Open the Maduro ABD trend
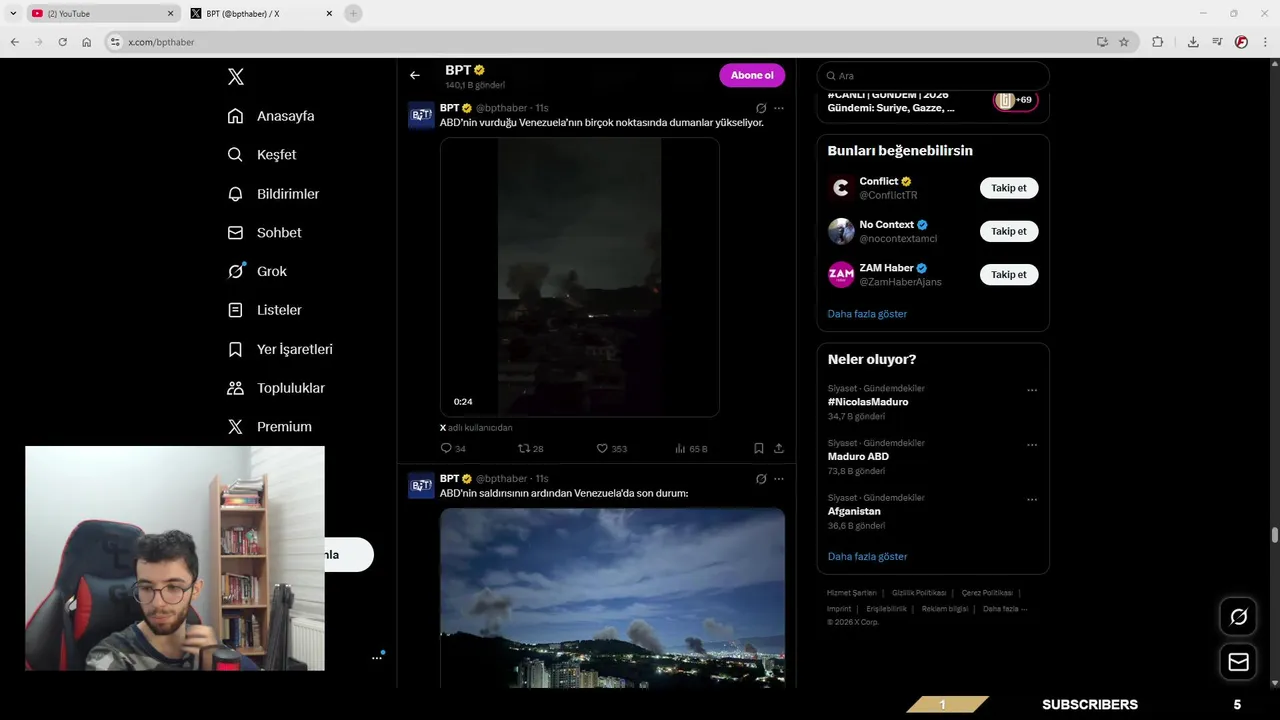1280x720 pixels. click(858, 456)
